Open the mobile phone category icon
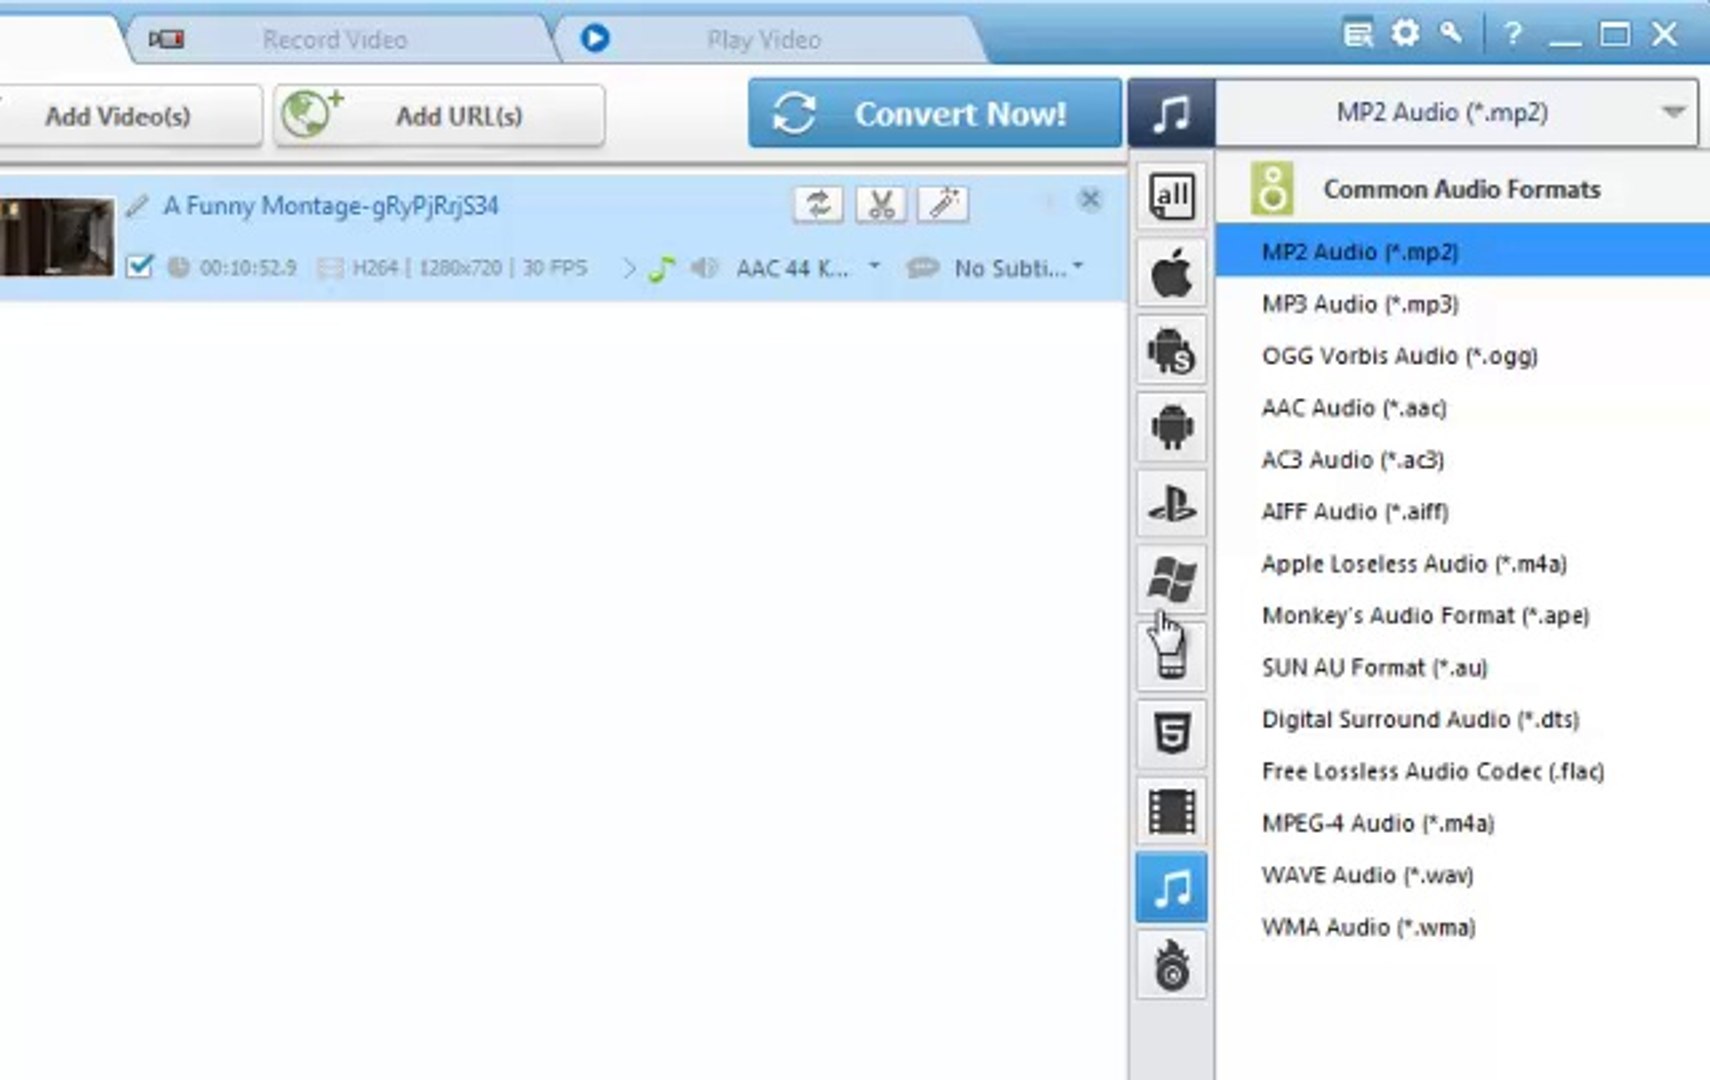The image size is (1710, 1080). [1171, 657]
